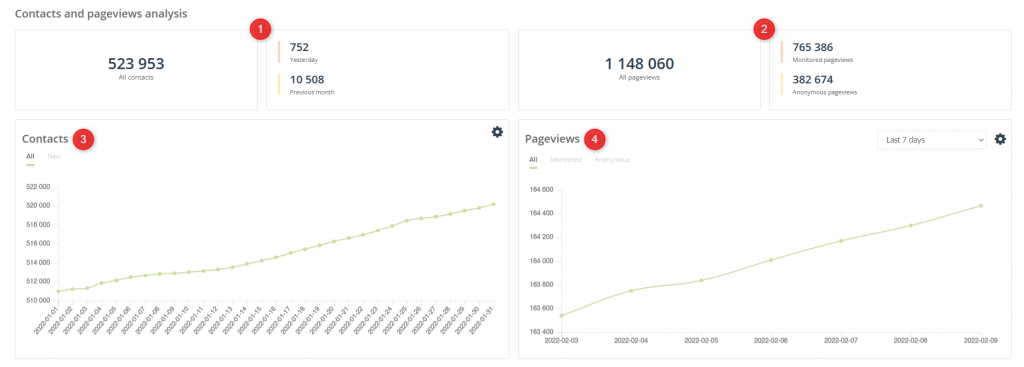Select the All tab in Pageviews chart

tap(534, 159)
